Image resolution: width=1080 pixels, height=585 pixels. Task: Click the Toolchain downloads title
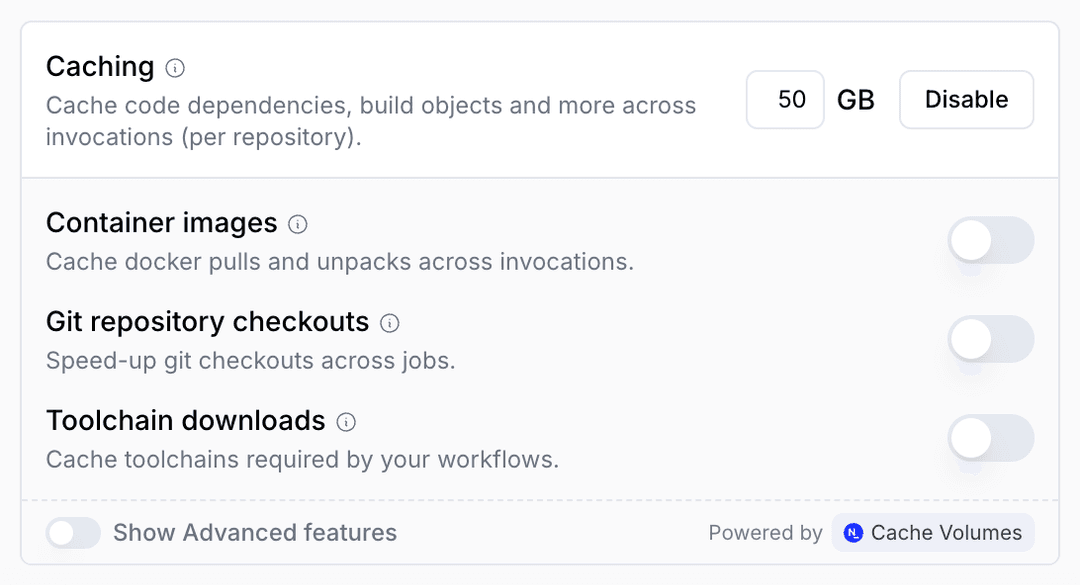click(x=185, y=420)
